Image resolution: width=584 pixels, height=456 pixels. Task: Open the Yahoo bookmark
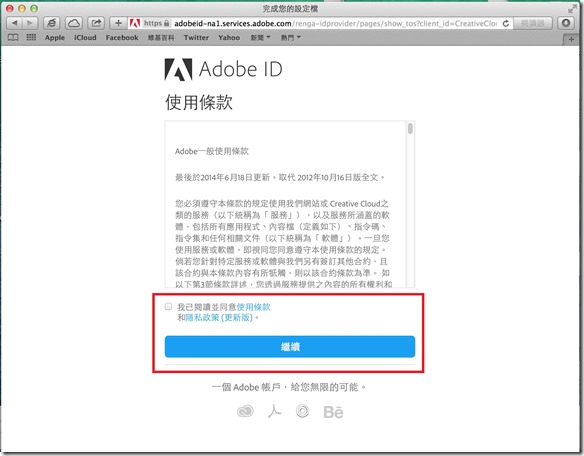pyautogui.click(x=229, y=38)
